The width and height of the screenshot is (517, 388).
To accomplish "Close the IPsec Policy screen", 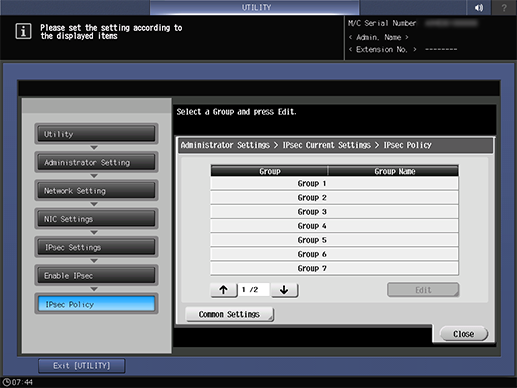I will [x=464, y=334].
